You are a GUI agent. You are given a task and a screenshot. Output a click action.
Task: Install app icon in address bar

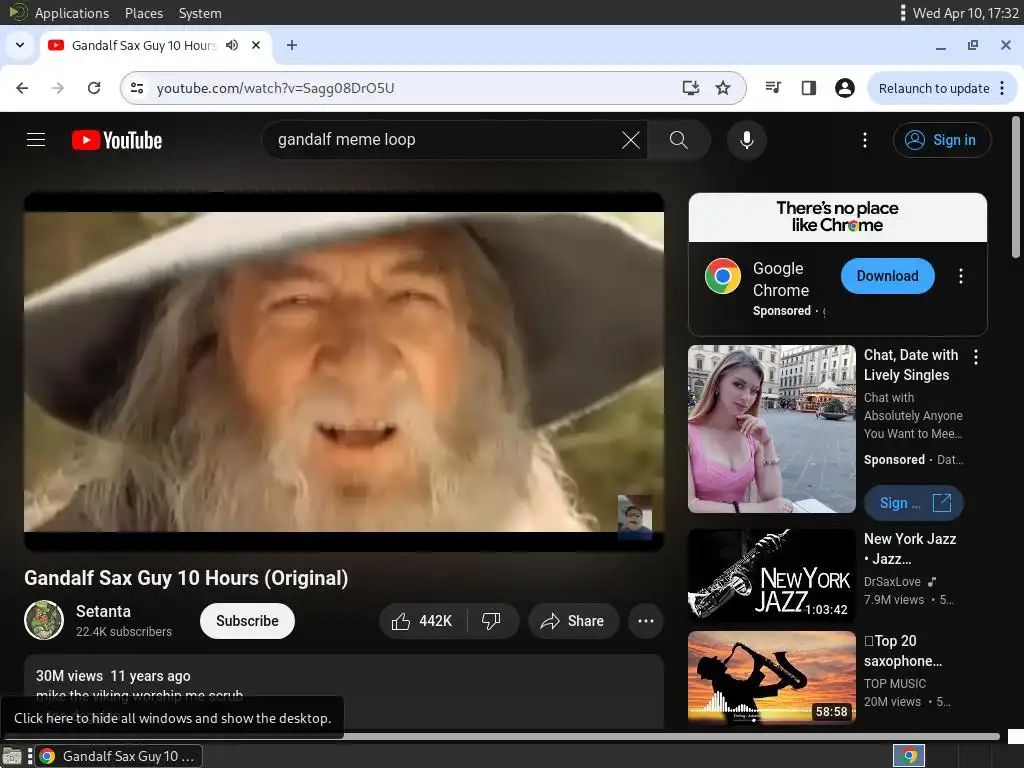[x=690, y=88]
